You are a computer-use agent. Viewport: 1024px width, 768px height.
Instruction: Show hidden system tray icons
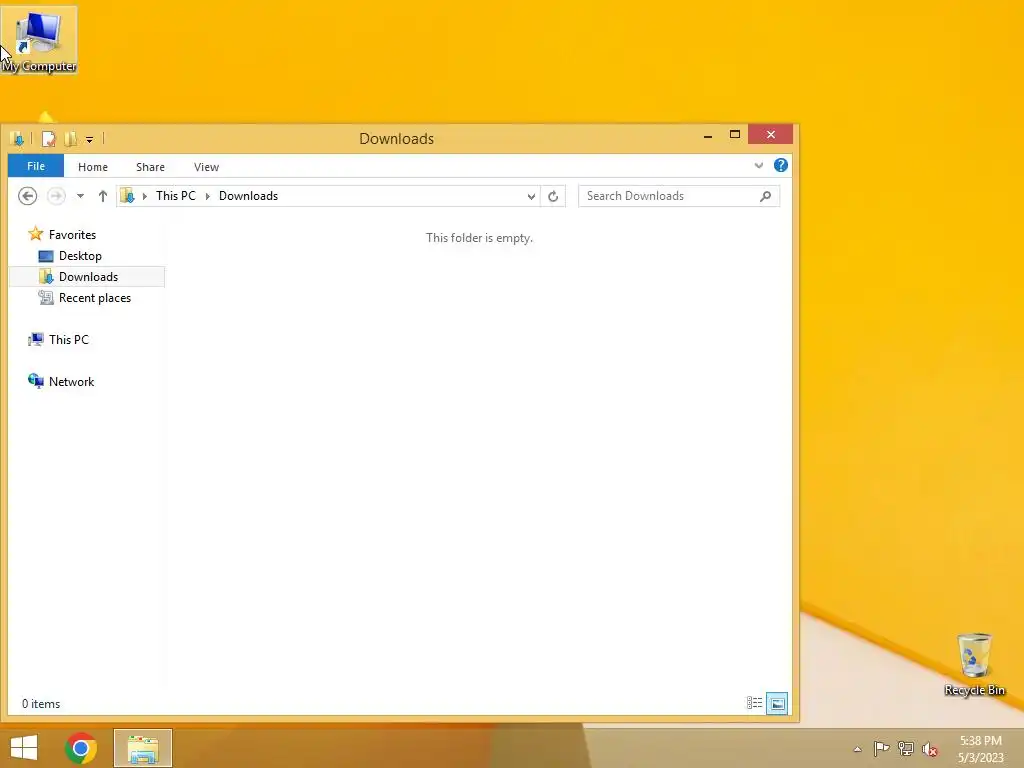pos(857,749)
